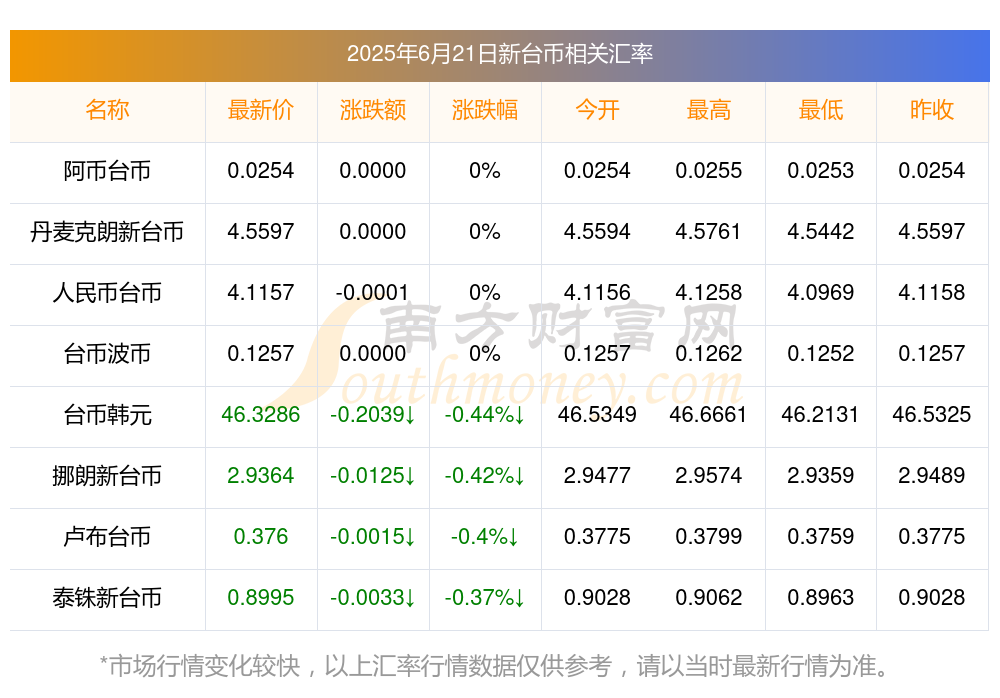1000x698 pixels.
Task: Click the opening value 2.9477
Action: [x=597, y=476]
